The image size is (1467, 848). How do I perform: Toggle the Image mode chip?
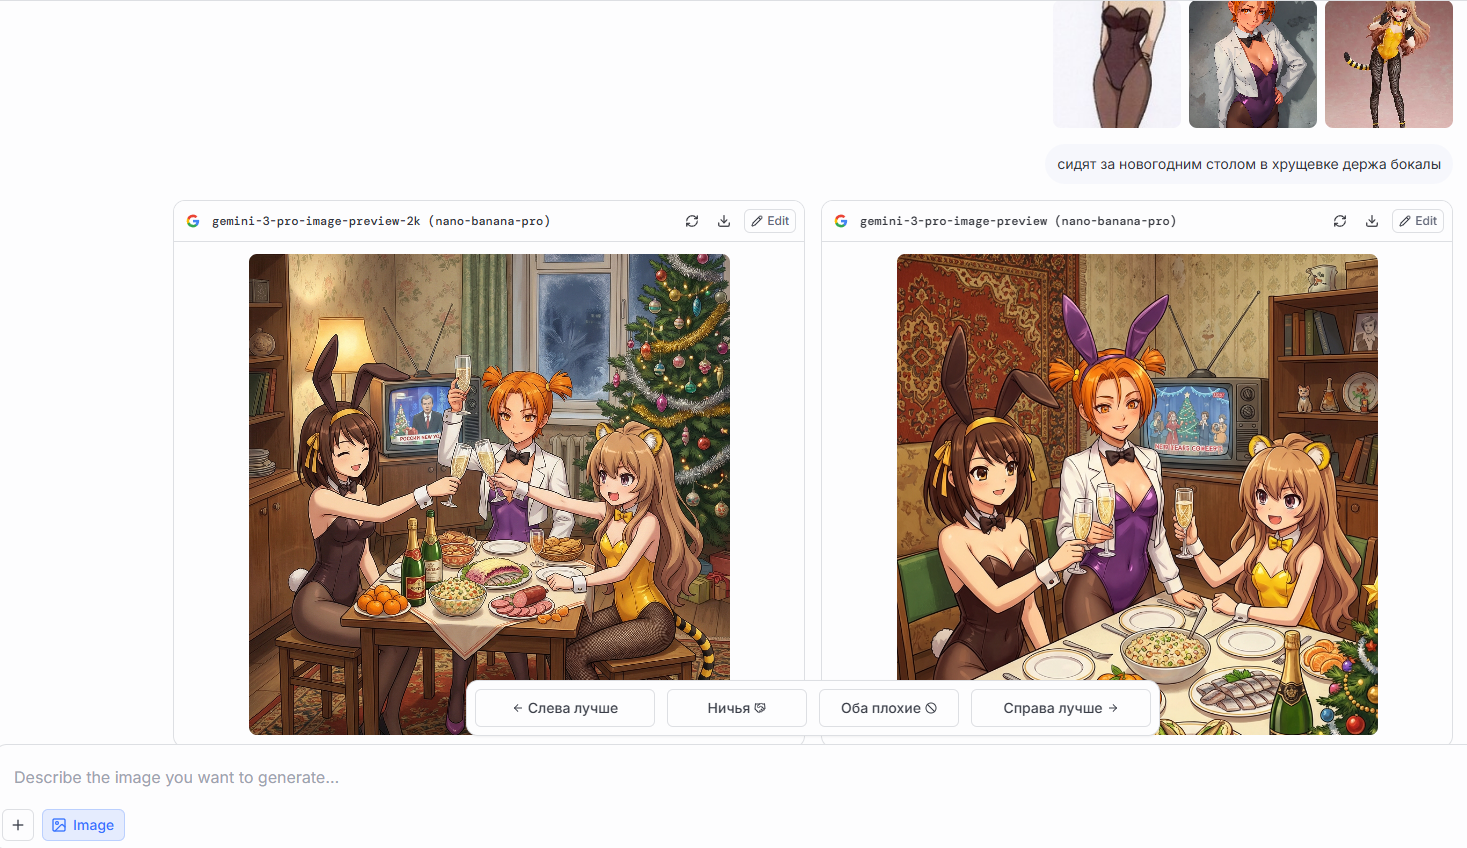(x=83, y=825)
